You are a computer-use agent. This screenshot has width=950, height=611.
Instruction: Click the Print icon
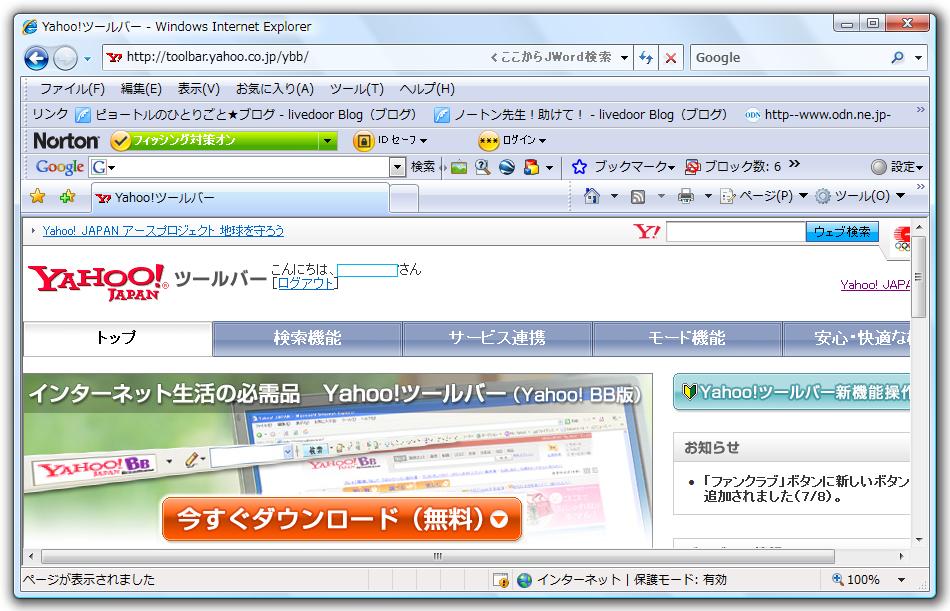click(x=686, y=196)
